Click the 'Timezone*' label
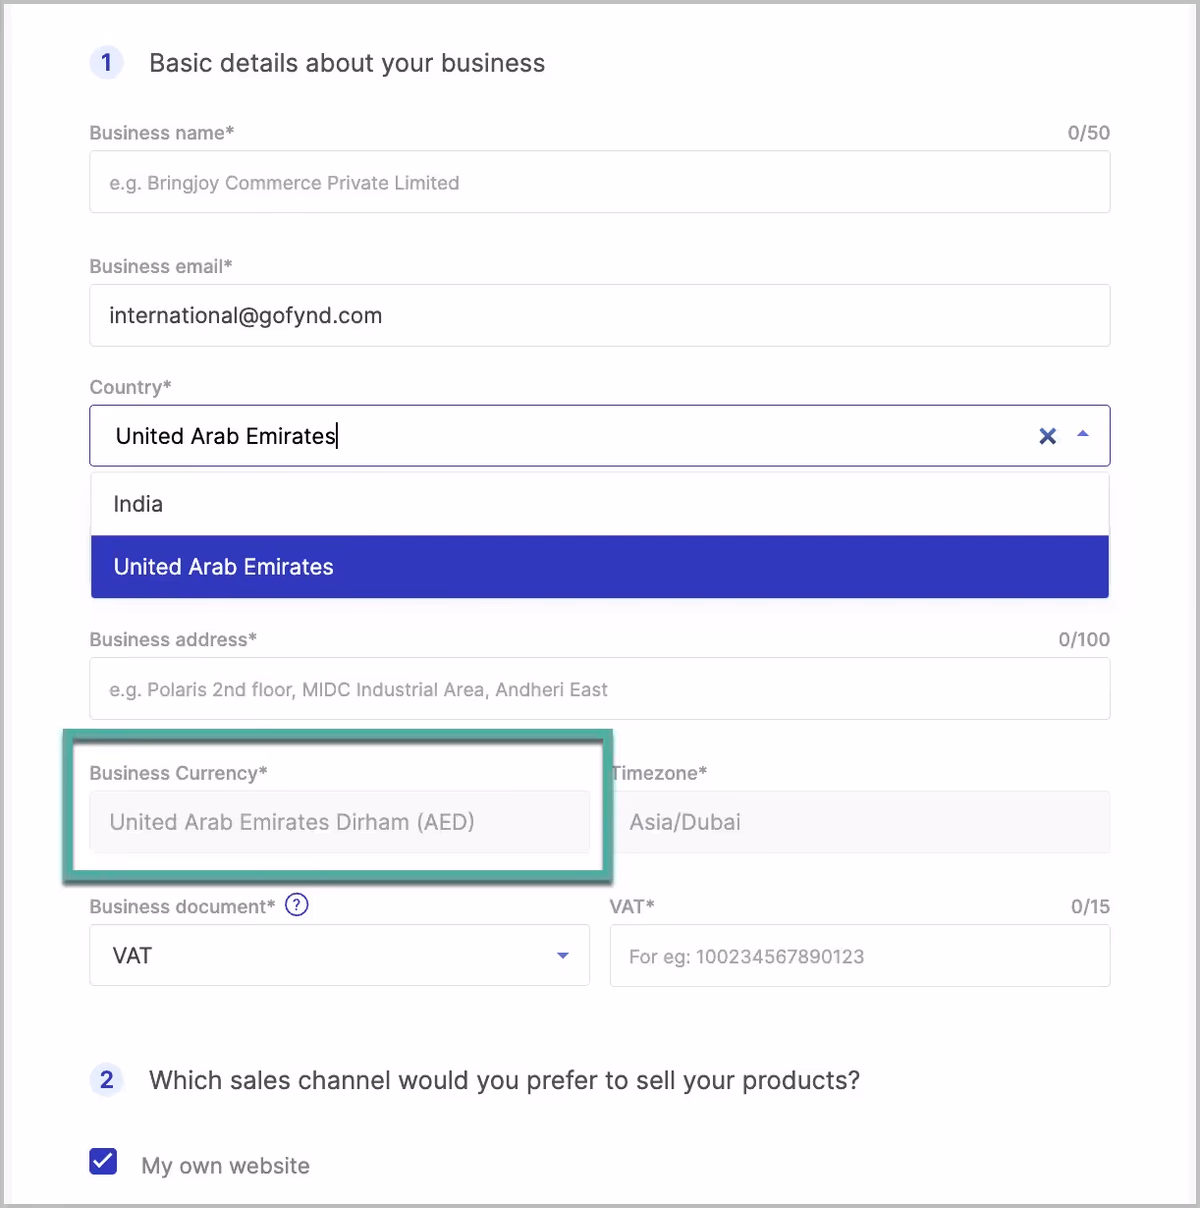The image size is (1200, 1208). [x=659, y=773]
